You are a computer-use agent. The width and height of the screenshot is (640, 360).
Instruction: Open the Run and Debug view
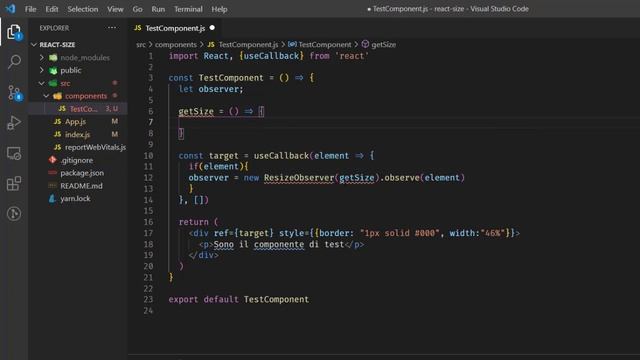(x=14, y=123)
